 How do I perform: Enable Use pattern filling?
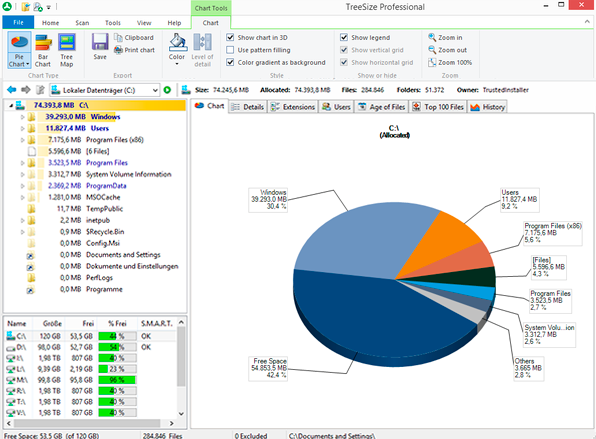230,50
